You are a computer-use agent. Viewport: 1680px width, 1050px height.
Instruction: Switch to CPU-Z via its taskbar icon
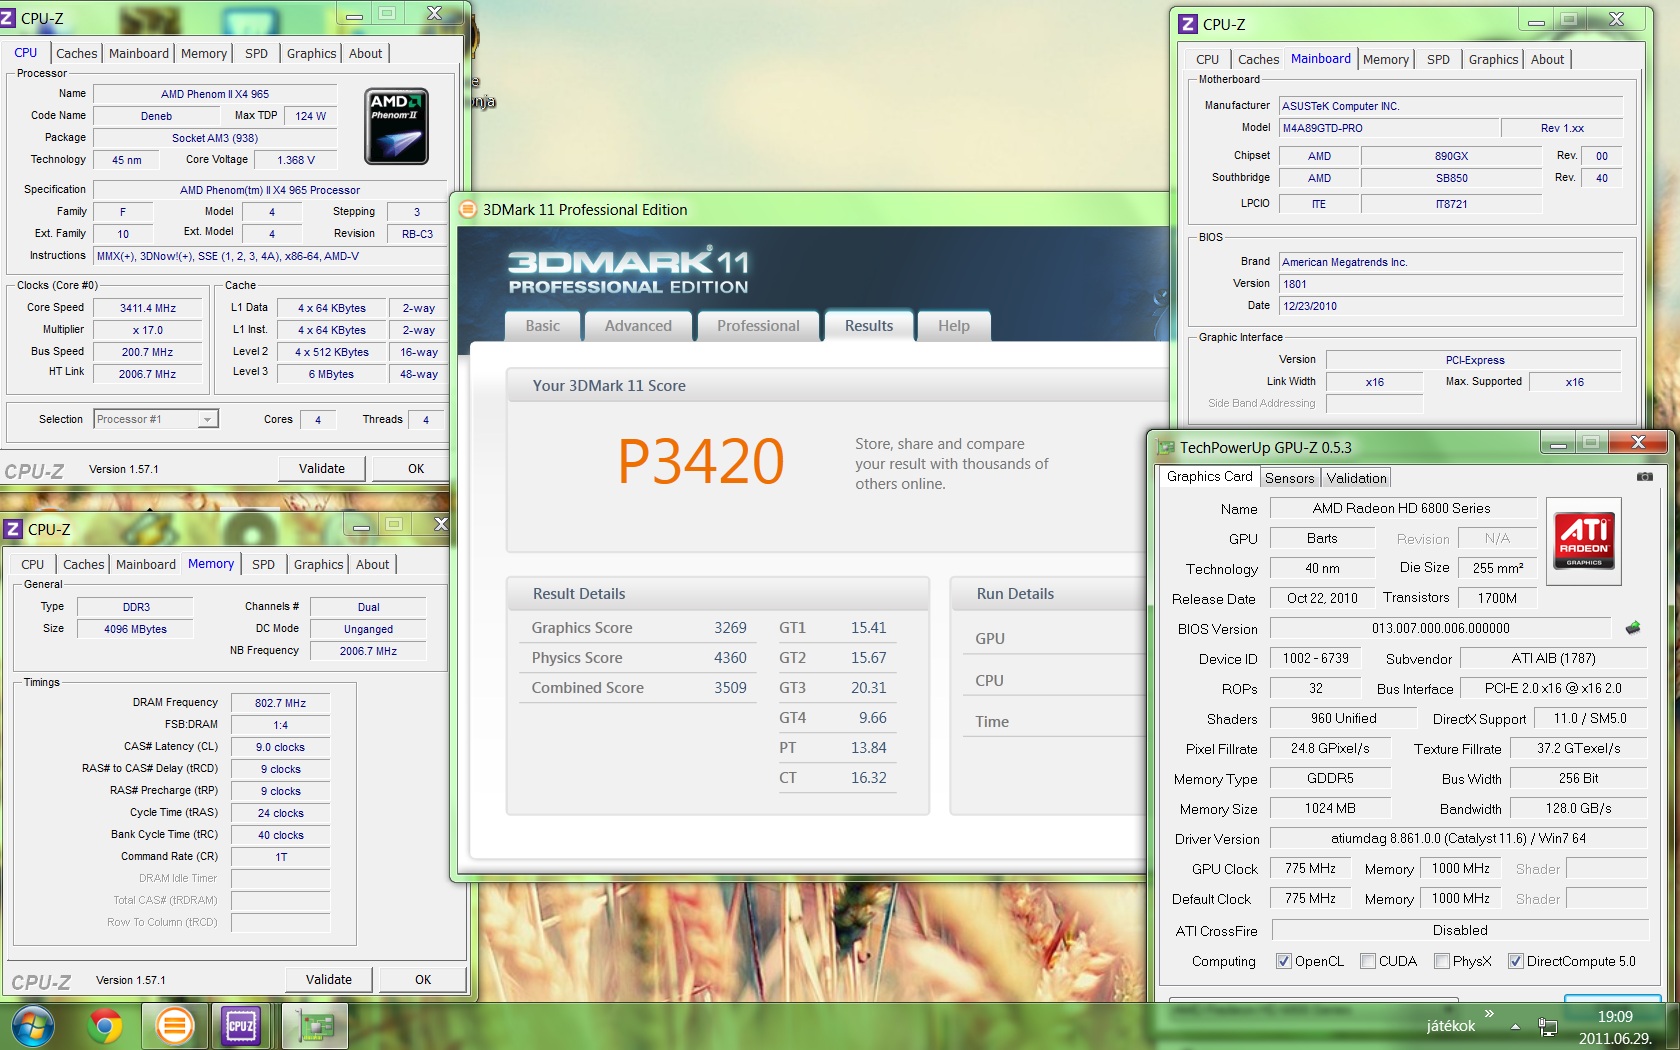pos(241,1026)
